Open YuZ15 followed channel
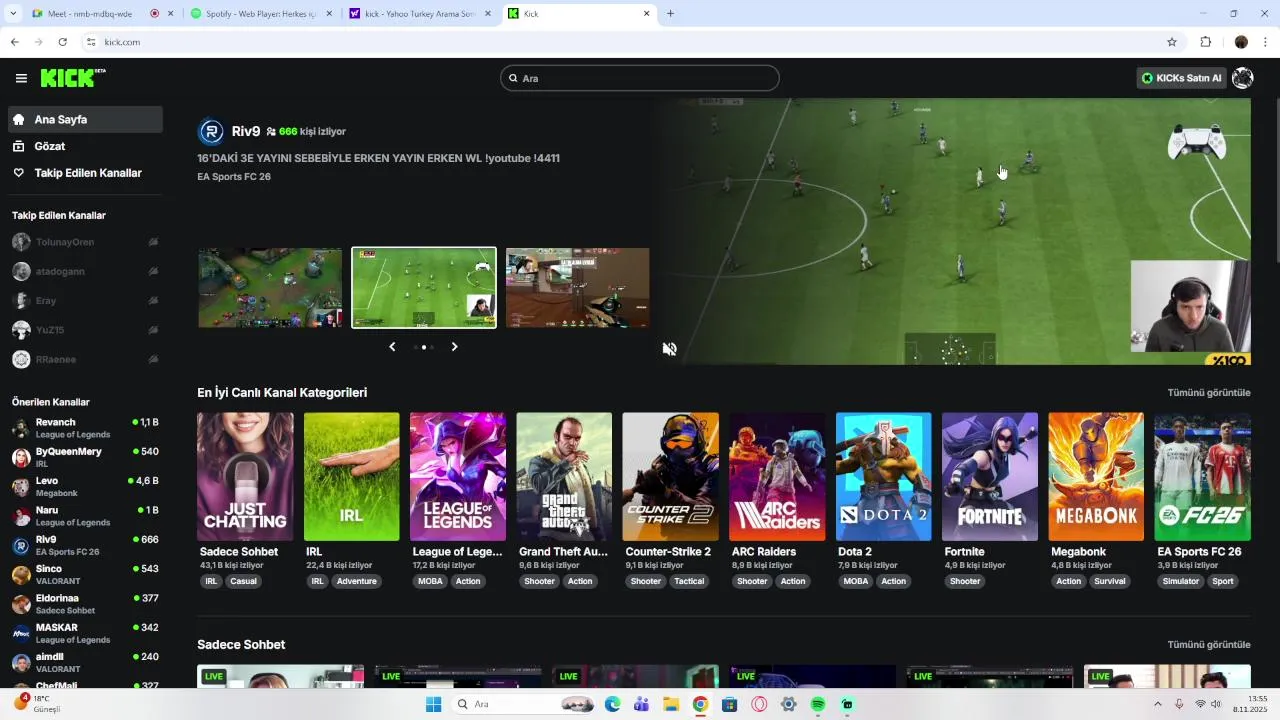This screenshot has height=720, width=1280. pos(85,330)
